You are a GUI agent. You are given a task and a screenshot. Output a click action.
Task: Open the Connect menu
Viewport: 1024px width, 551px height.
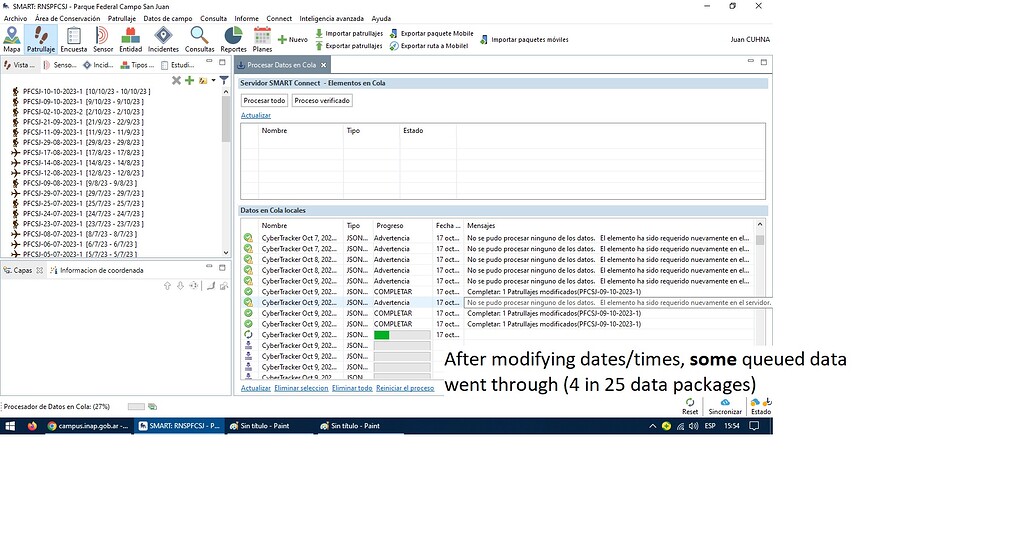pyautogui.click(x=279, y=18)
